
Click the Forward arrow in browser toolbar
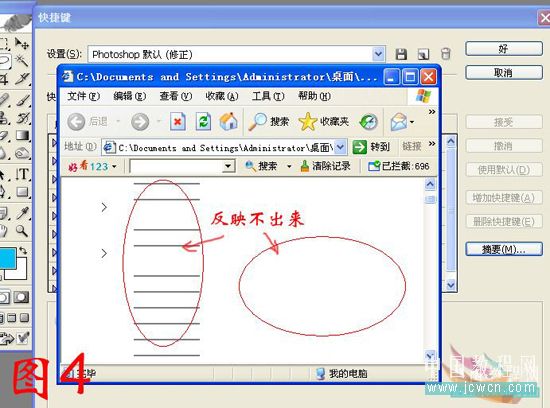[x=140, y=122]
